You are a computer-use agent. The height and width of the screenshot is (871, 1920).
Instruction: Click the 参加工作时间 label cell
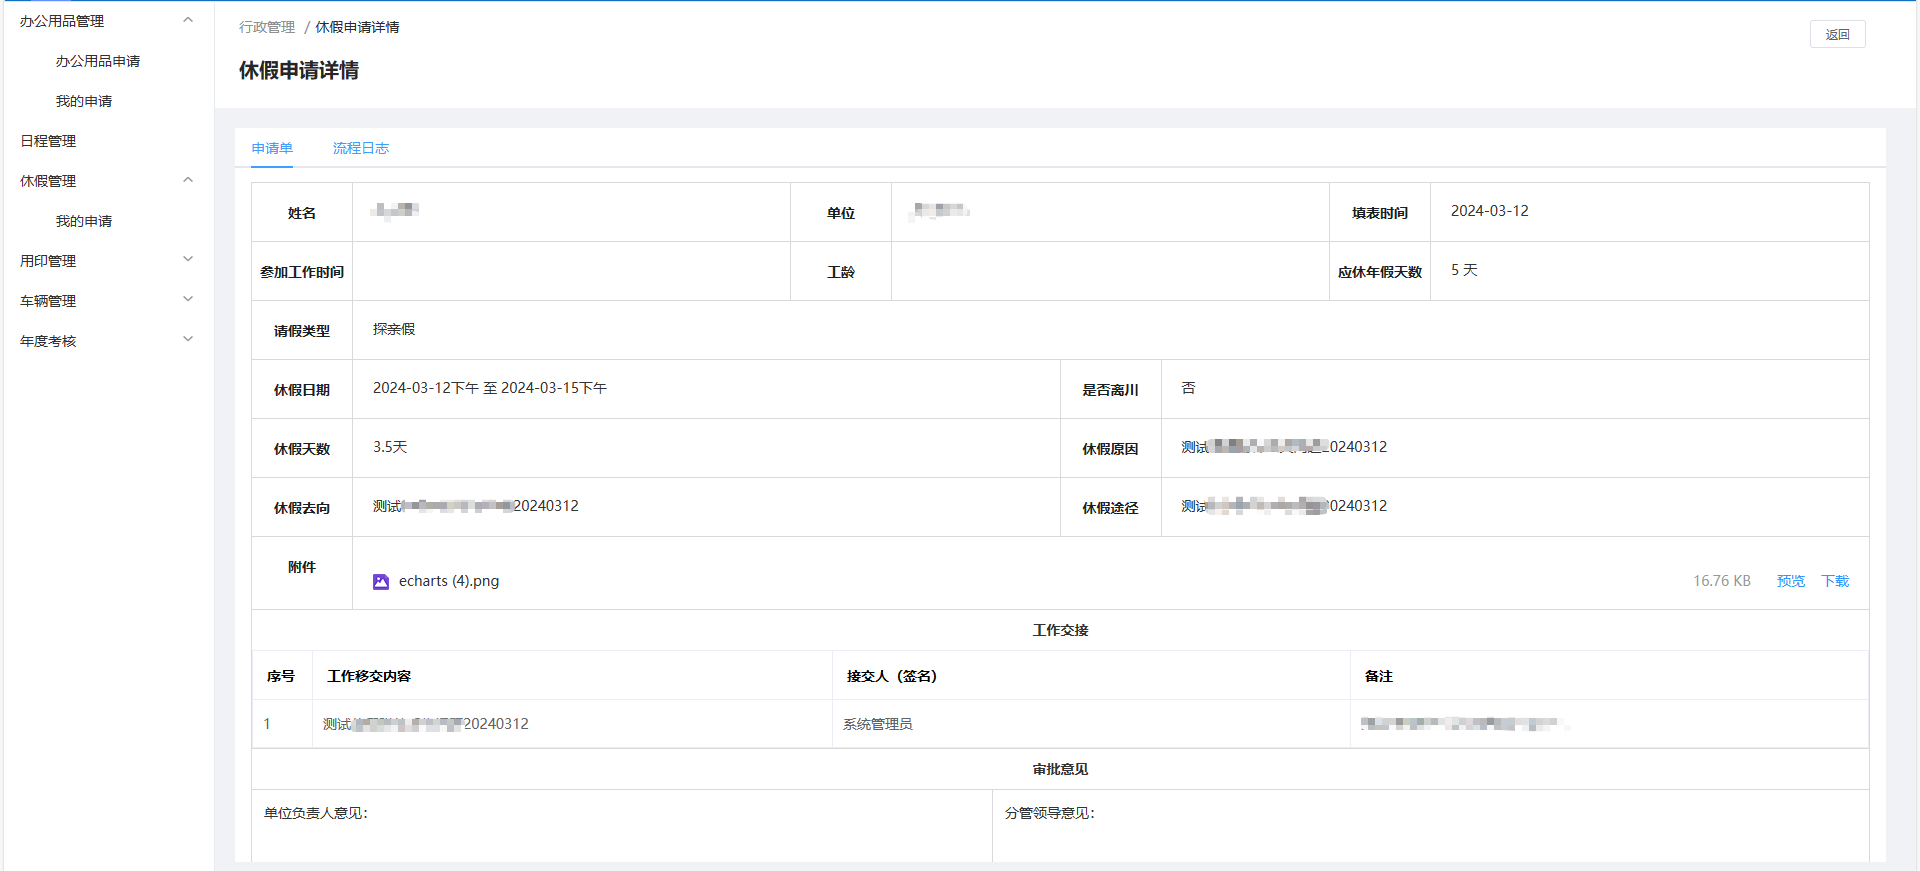coord(302,271)
